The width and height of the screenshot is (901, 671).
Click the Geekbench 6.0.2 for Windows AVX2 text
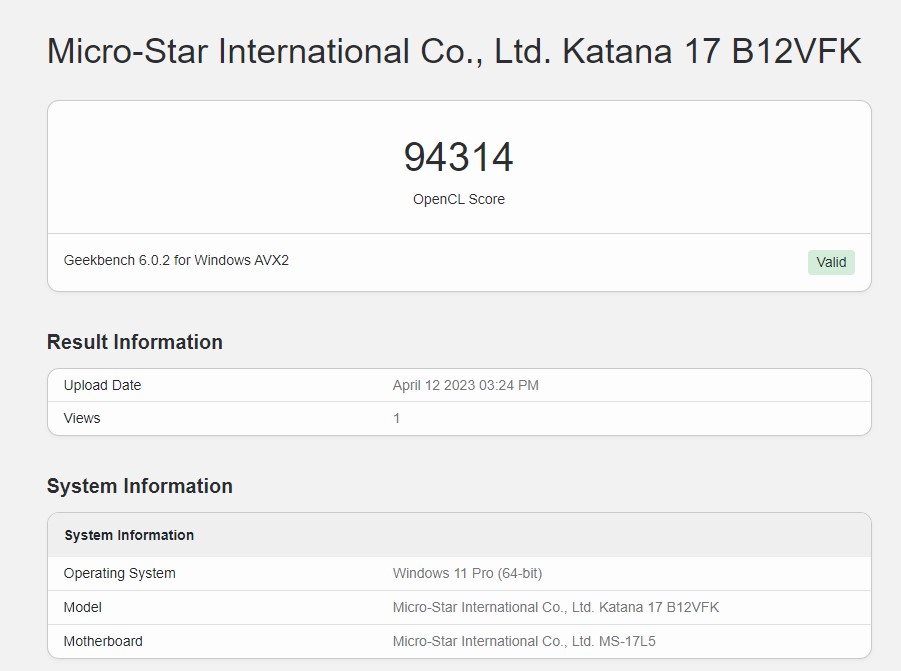[x=176, y=260]
